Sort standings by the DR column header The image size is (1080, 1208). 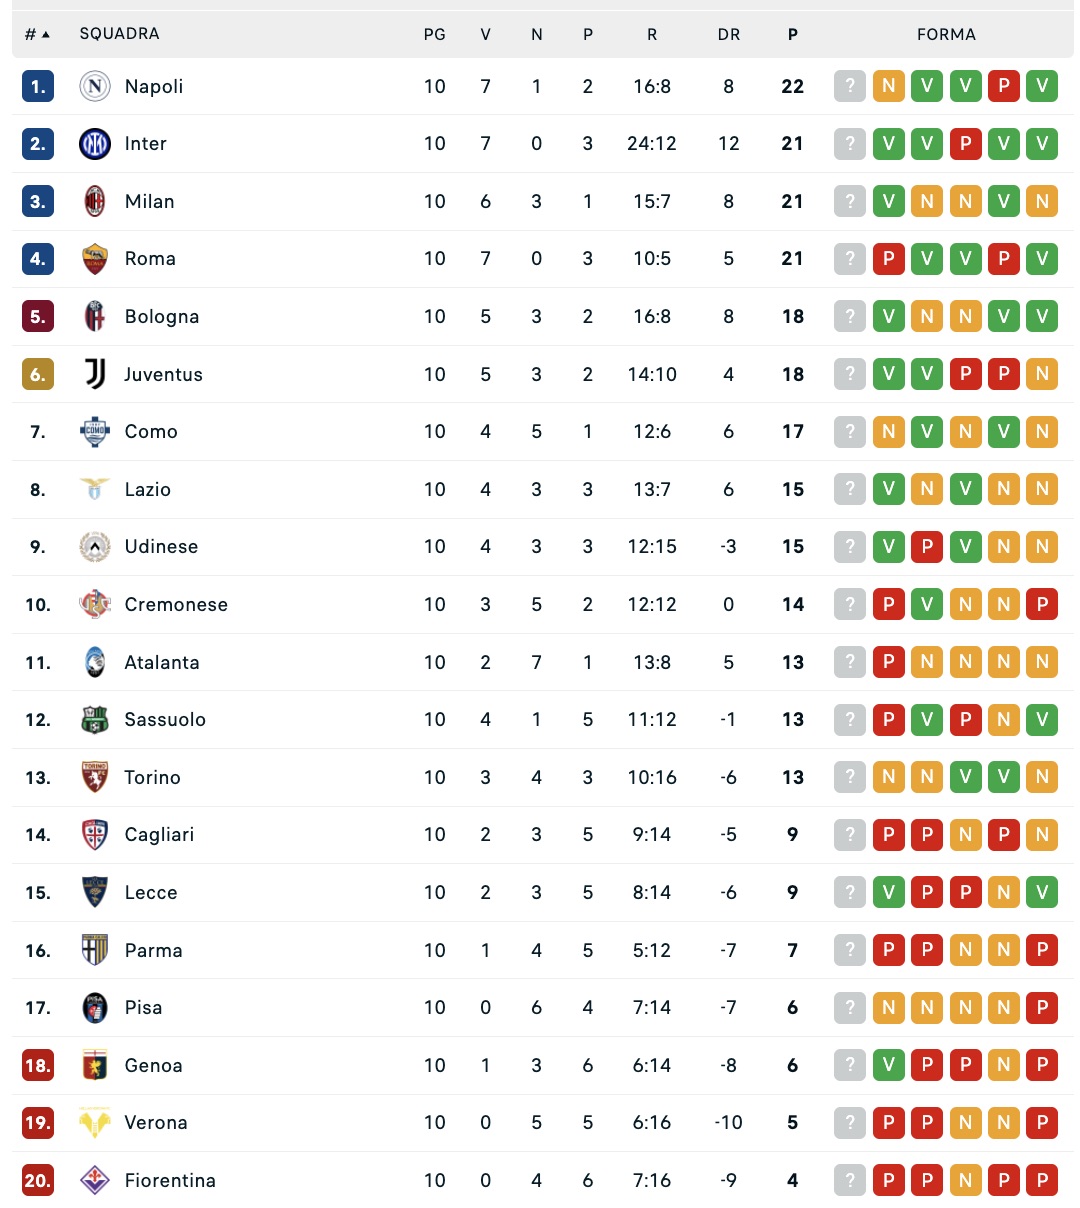click(x=729, y=35)
